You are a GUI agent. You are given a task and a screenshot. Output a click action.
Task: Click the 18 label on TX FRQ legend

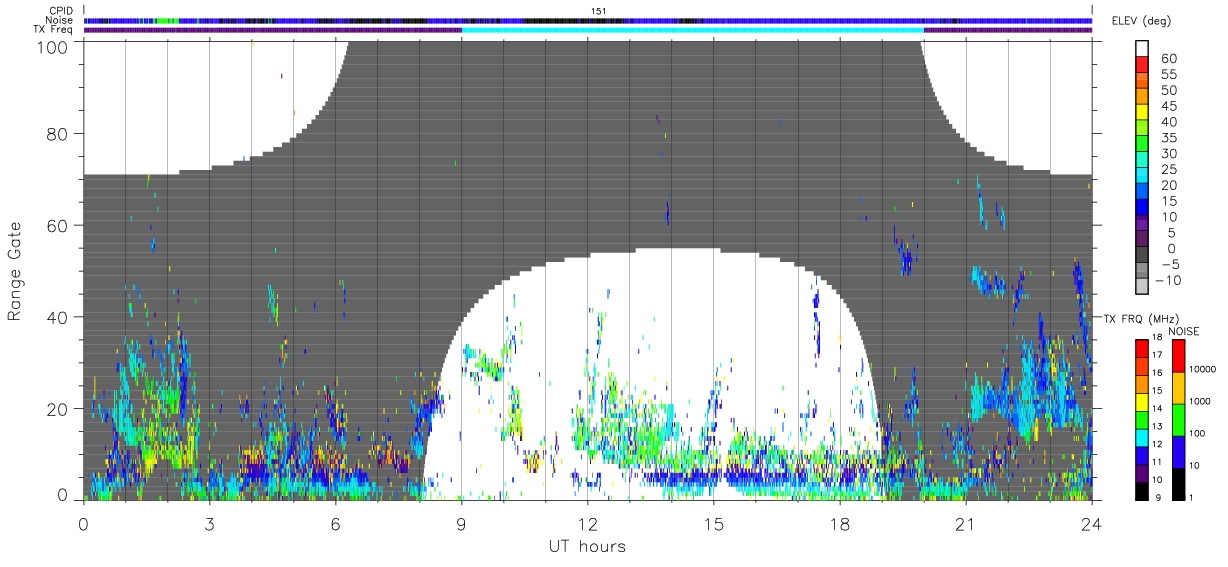pyautogui.click(x=1155, y=338)
